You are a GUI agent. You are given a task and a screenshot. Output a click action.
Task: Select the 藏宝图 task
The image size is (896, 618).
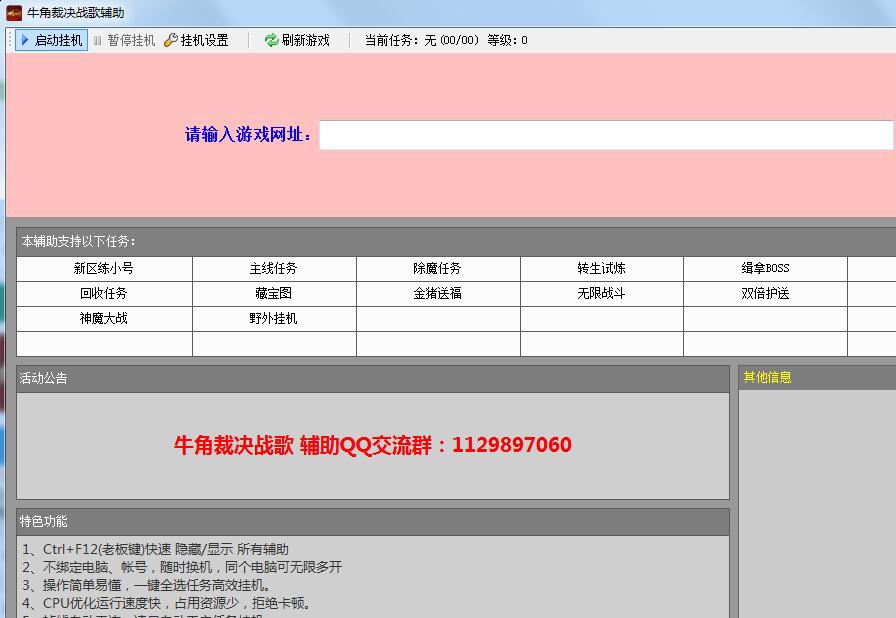click(x=275, y=295)
